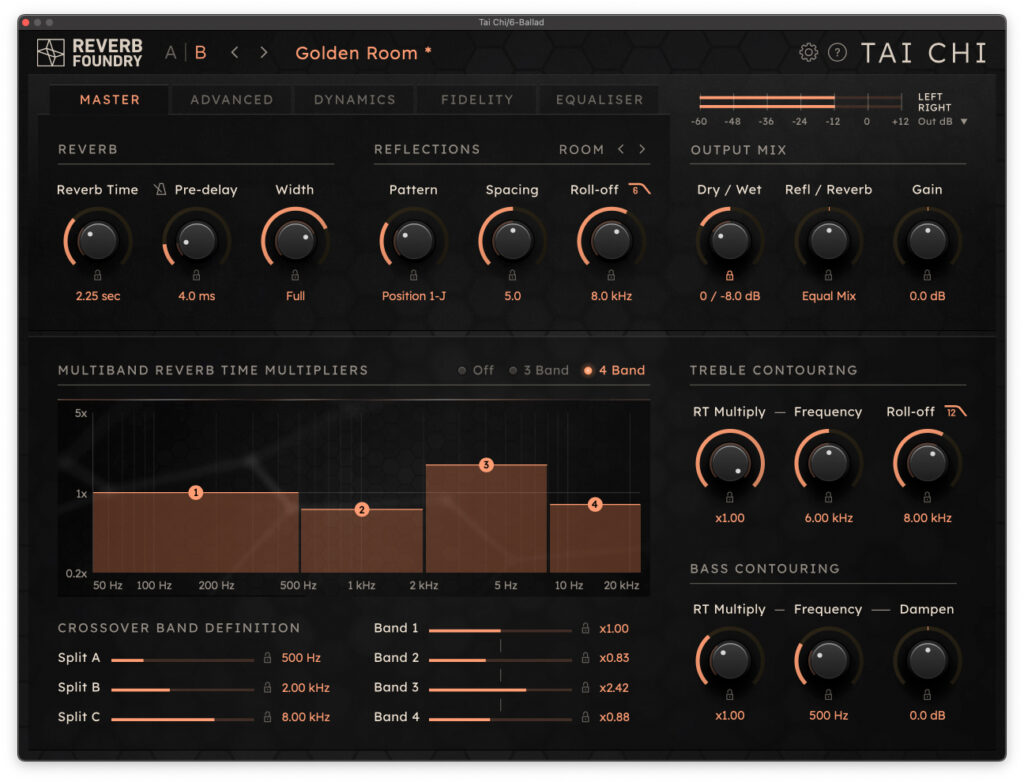Image resolution: width=1024 pixels, height=782 pixels.
Task: Switch to the FIDELITY tab
Action: [477, 99]
